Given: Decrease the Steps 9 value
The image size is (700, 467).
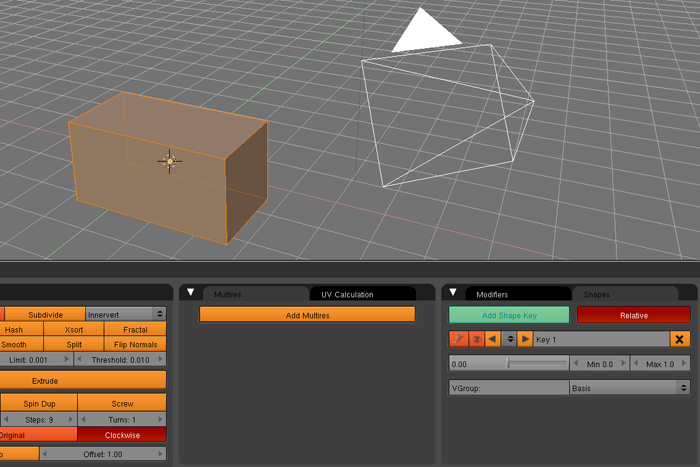Looking at the screenshot, I should 6,419.
